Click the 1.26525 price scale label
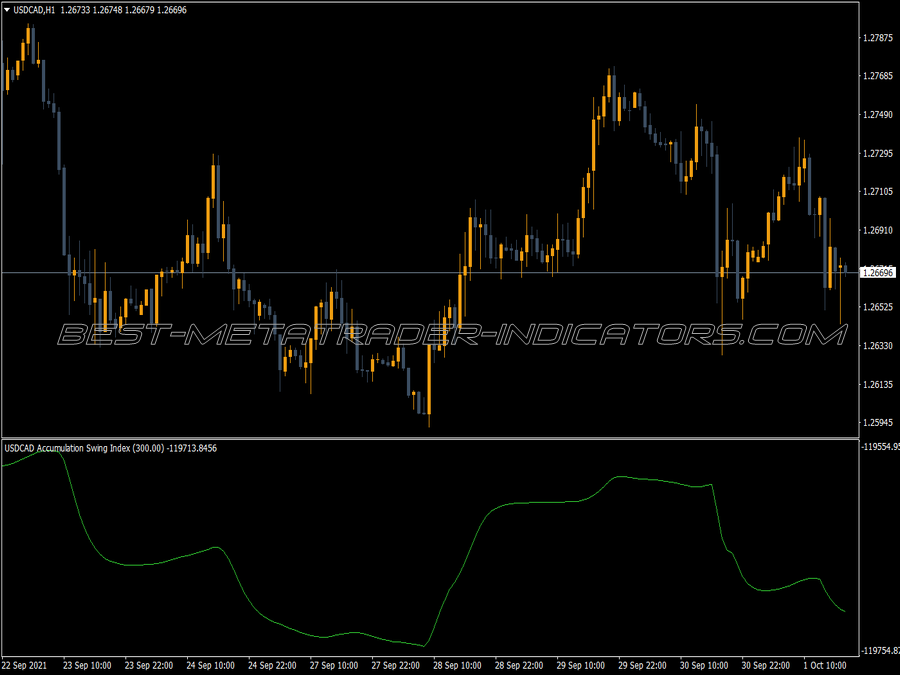The width and height of the screenshot is (900, 675). point(878,307)
